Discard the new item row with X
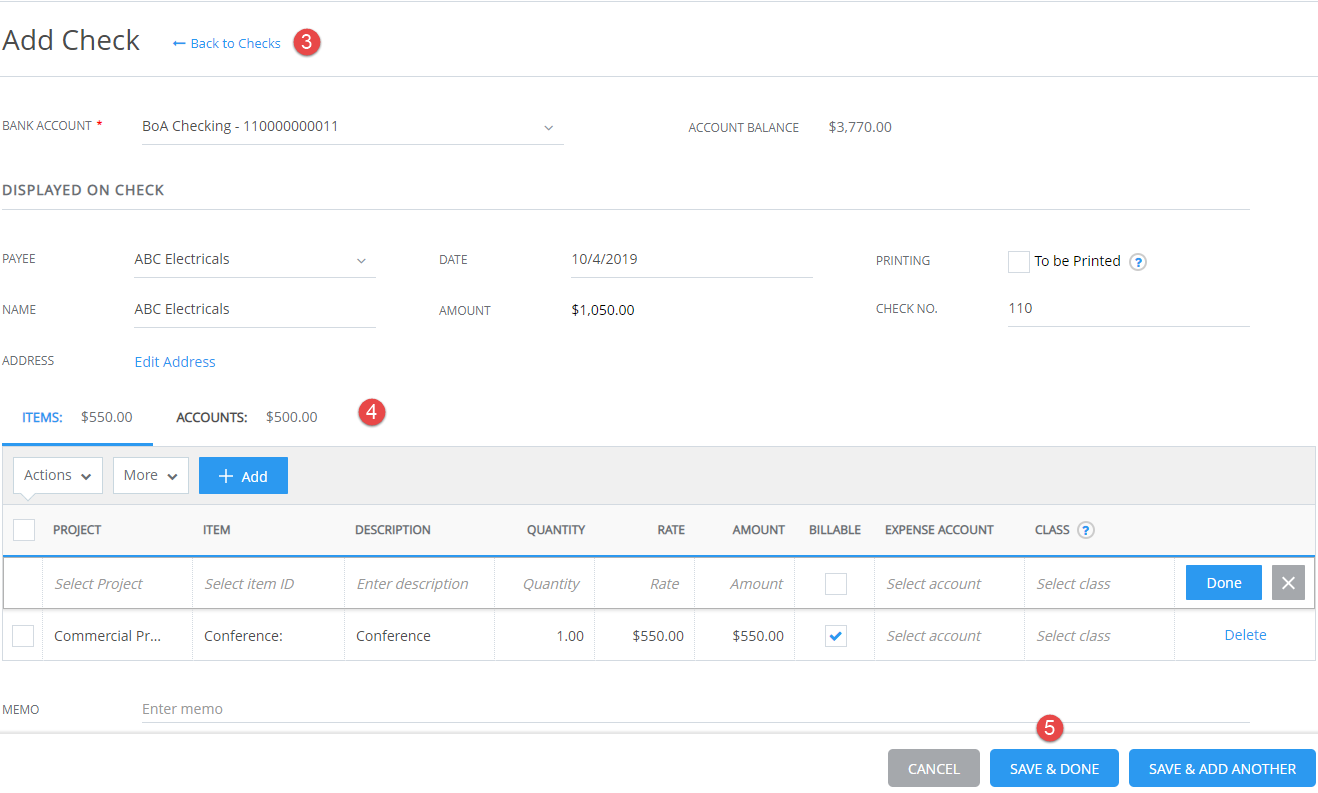The height and width of the screenshot is (793, 1318). click(1288, 583)
